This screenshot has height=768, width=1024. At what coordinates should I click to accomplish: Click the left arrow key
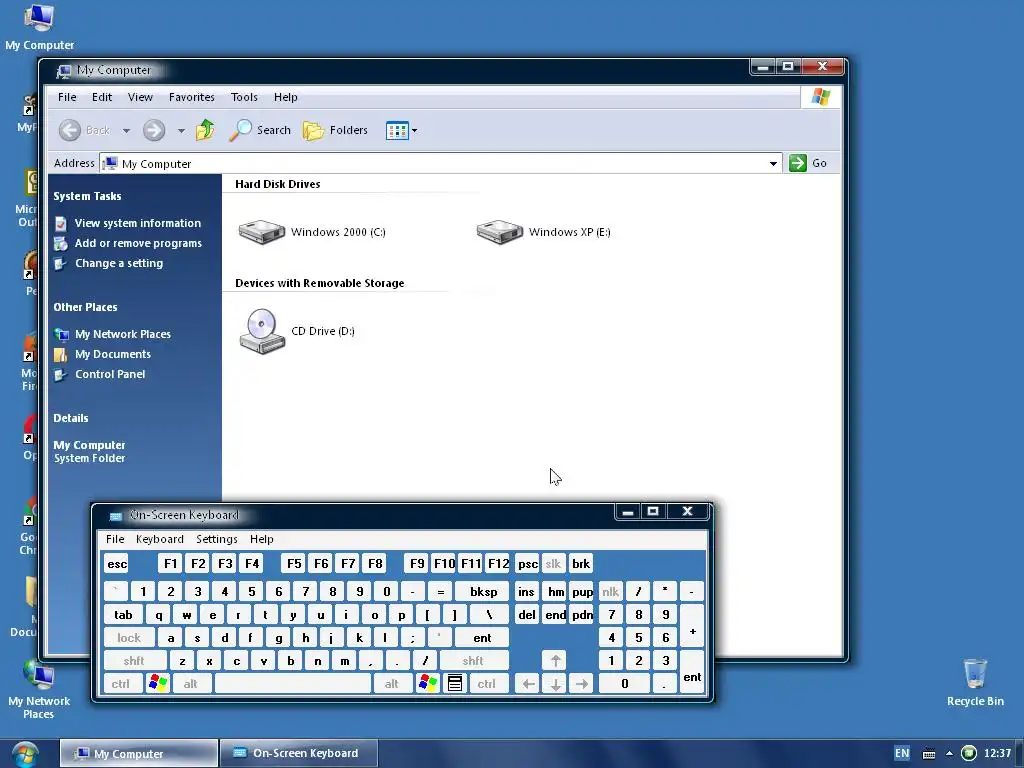point(528,684)
